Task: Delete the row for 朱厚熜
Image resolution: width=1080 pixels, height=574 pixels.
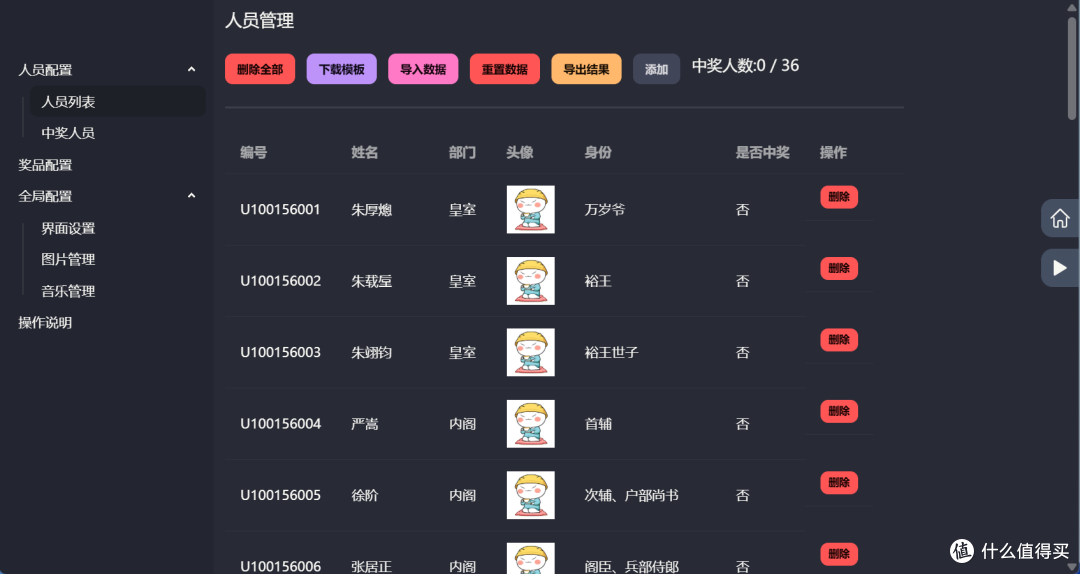Action: (x=839, y=197)
